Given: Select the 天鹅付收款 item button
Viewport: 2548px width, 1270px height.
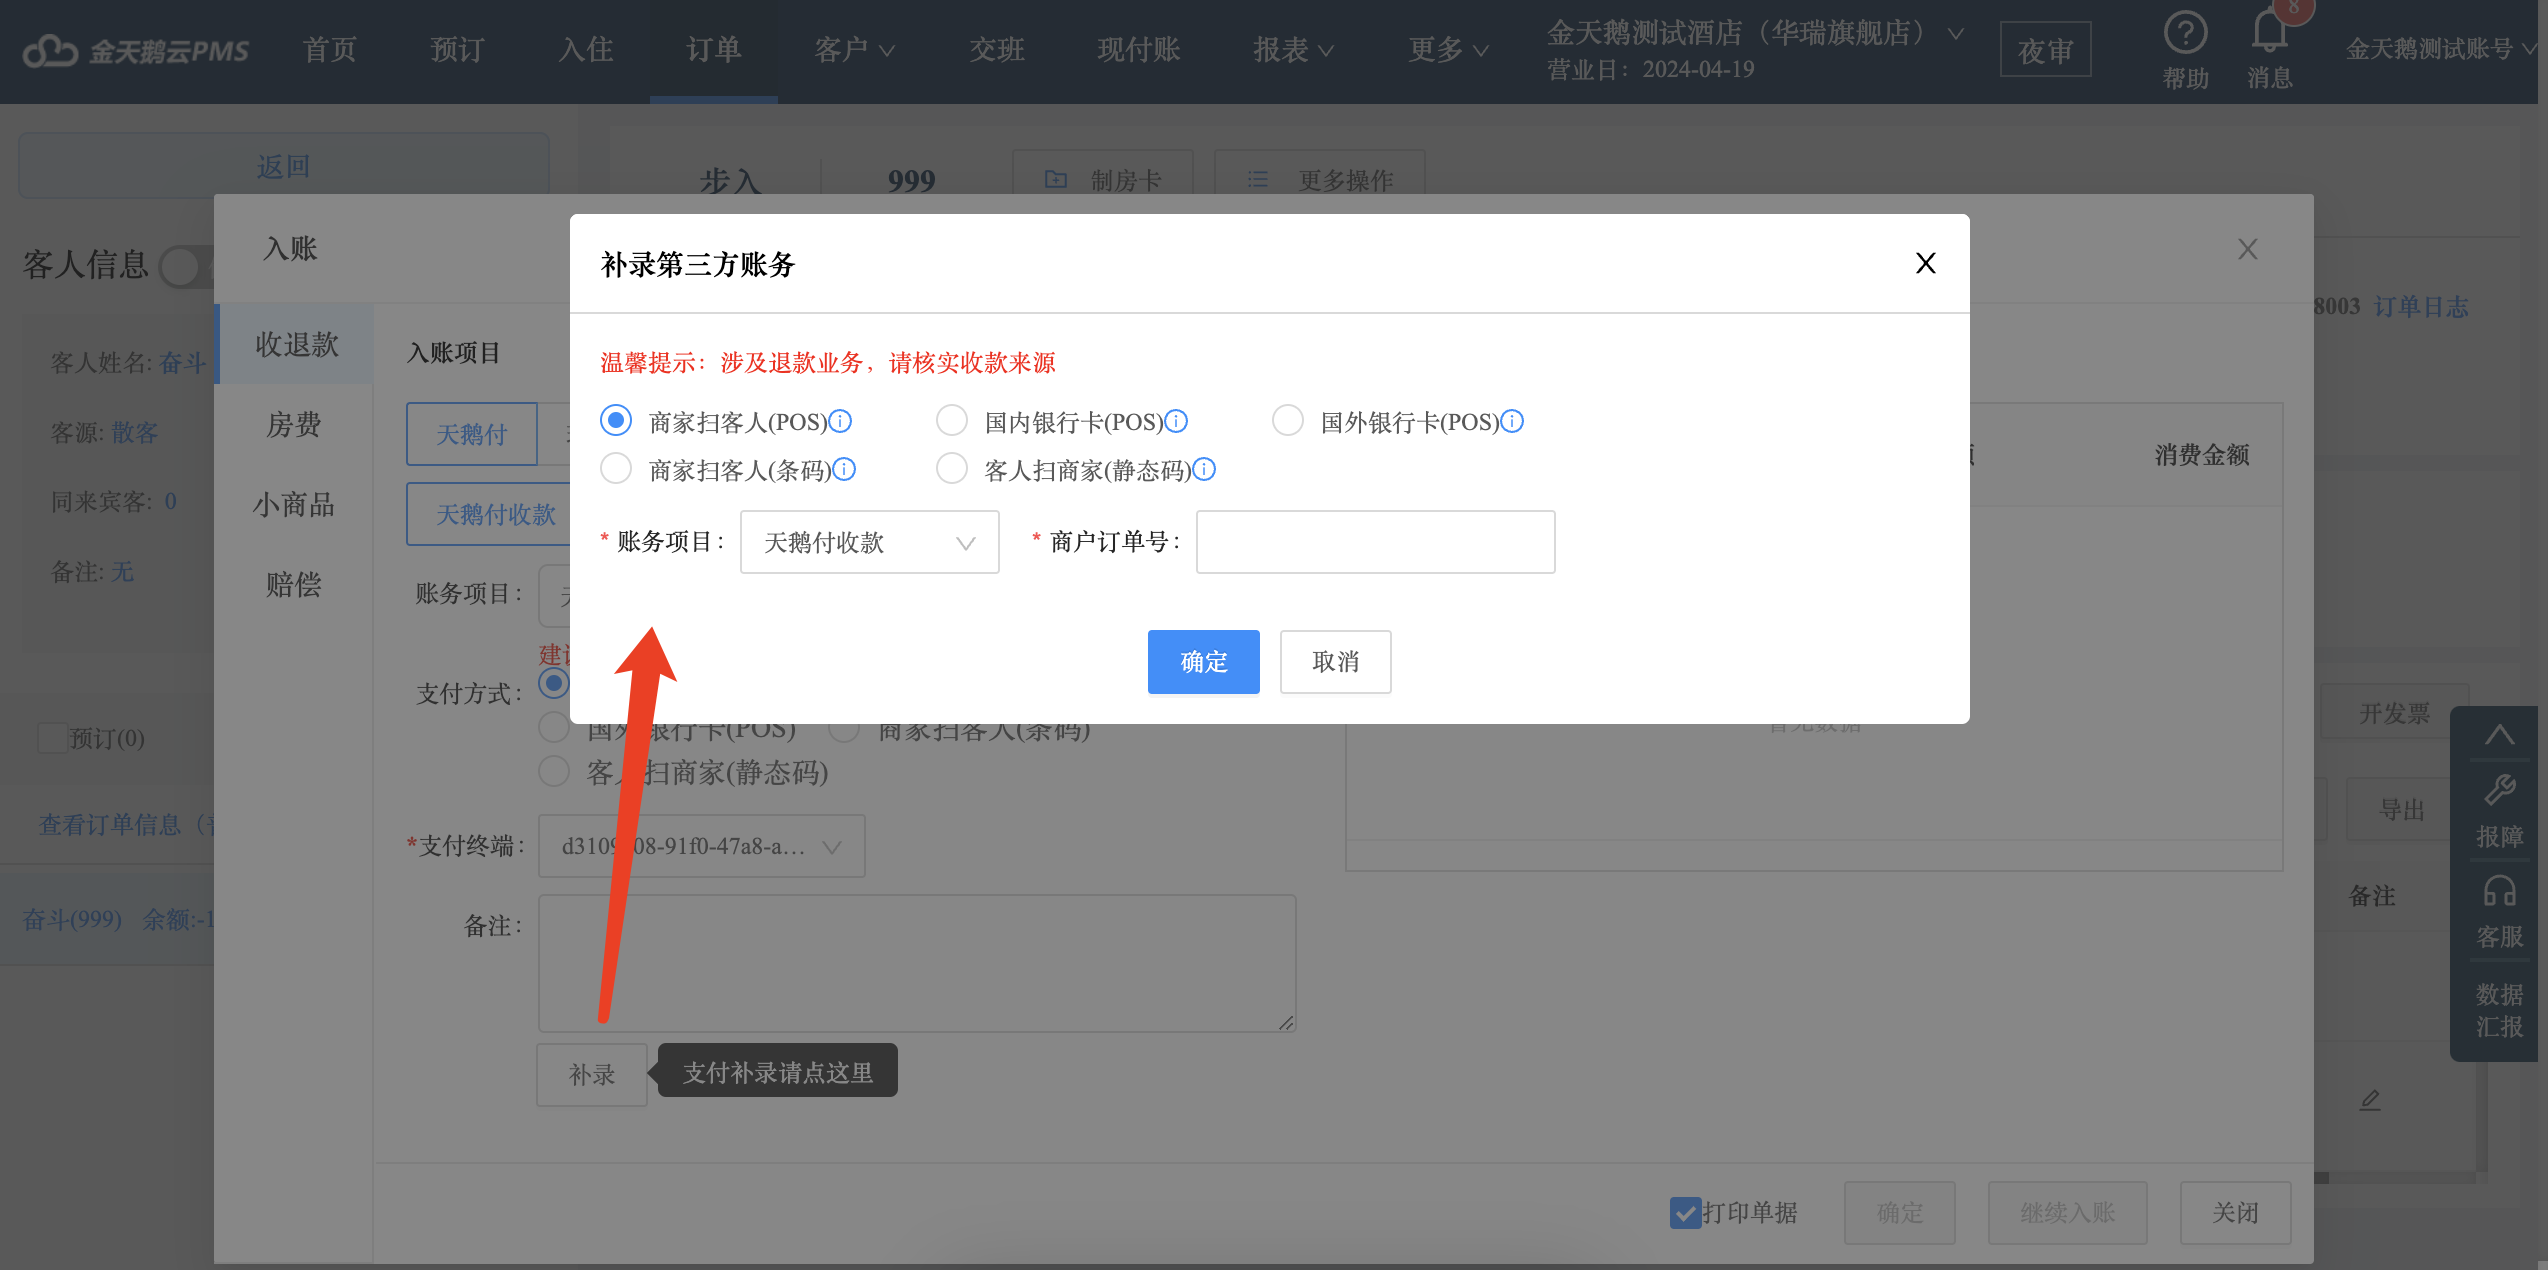Looking at the screenshot, I should pos(490,514).
